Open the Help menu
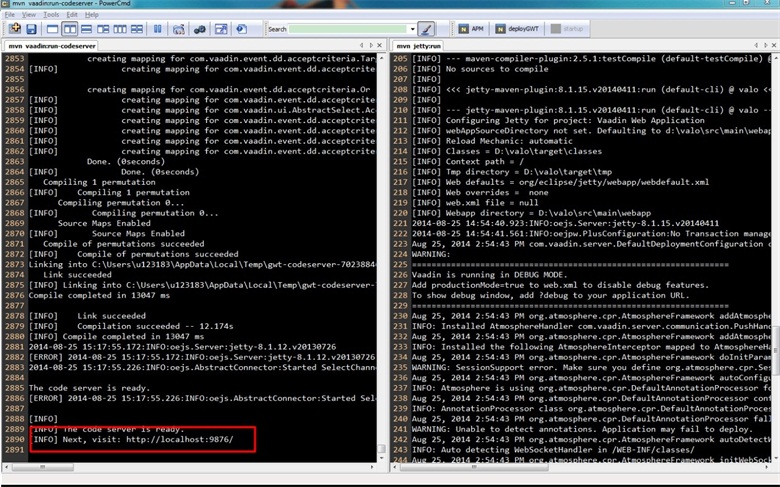The width and height of the screenshot is (780, 487). [x=92, y=15]
